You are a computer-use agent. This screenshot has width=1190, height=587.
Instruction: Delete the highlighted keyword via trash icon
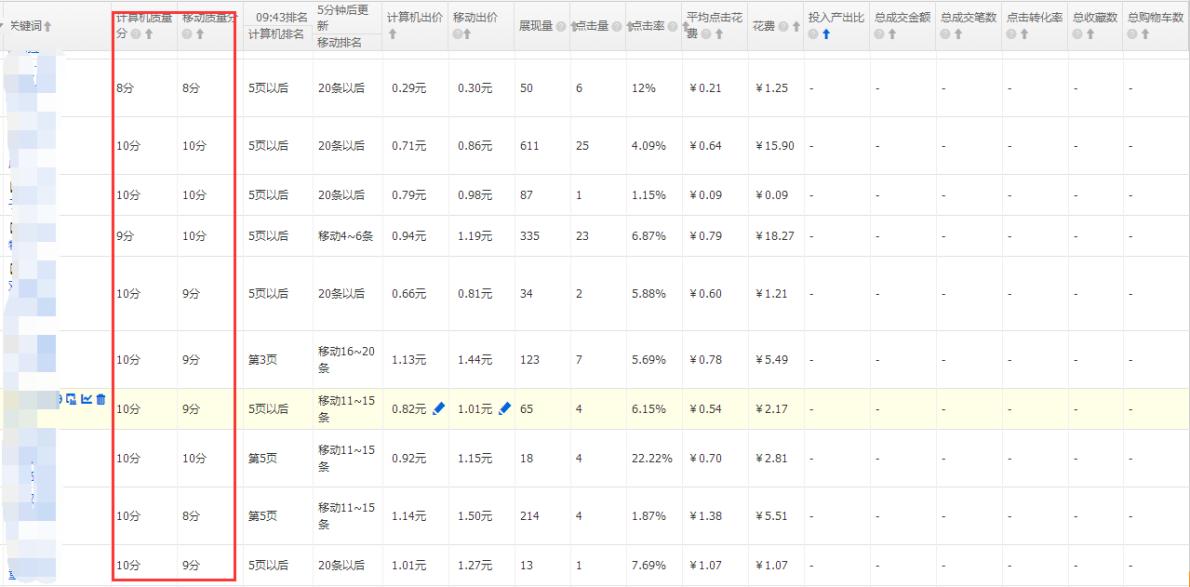click(x=101, y=398)
